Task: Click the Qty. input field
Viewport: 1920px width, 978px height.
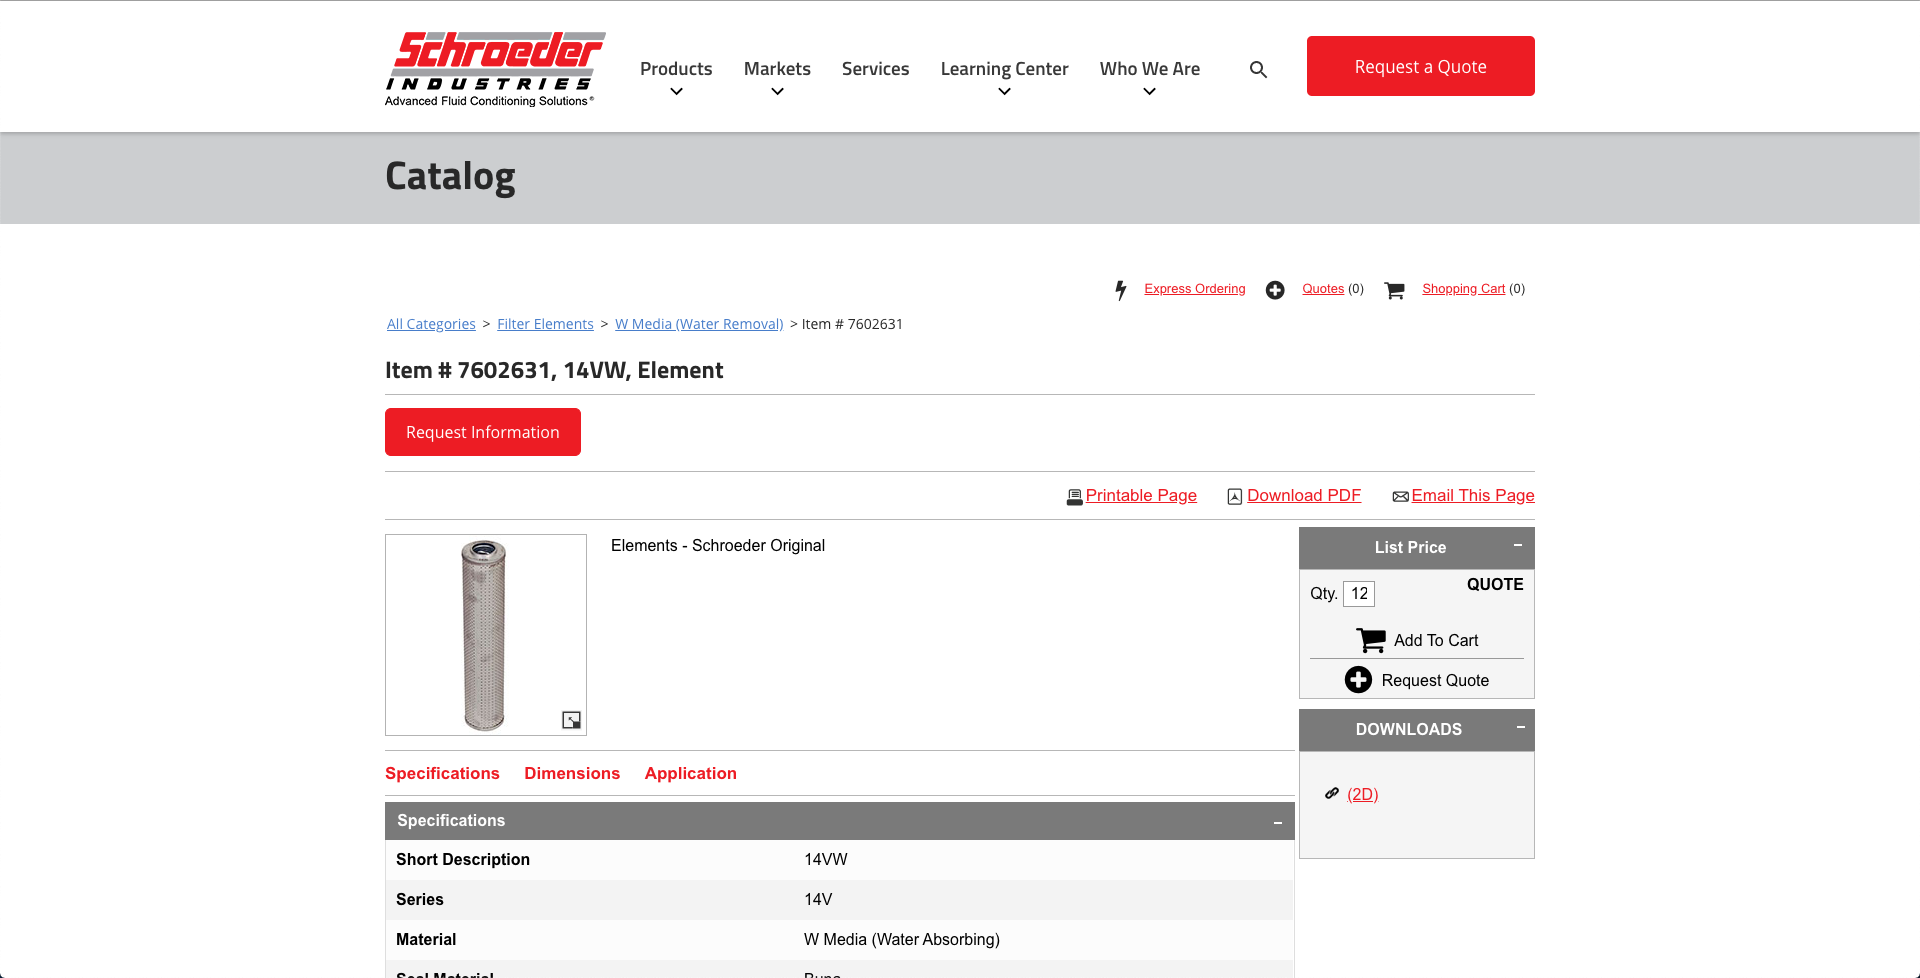Action: 1359,594
